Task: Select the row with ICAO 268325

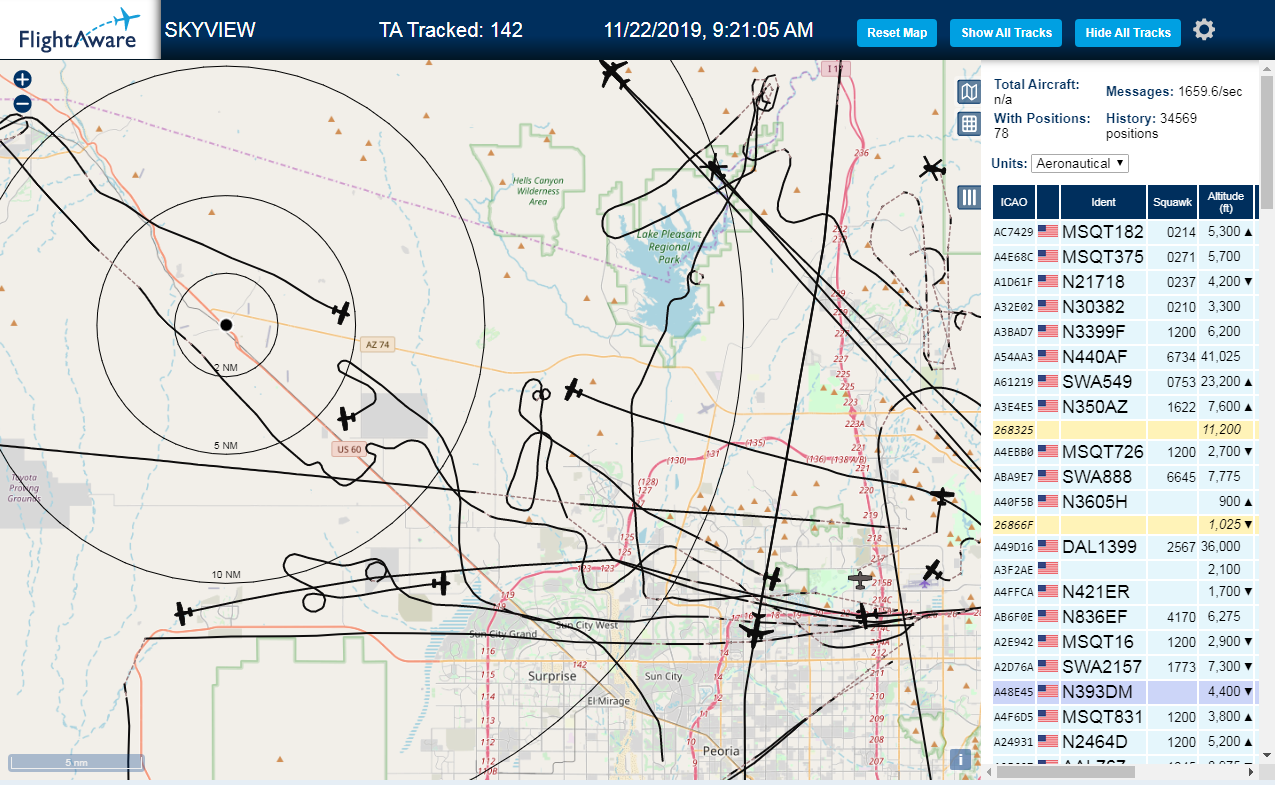Action: [x=1125, y=429]
